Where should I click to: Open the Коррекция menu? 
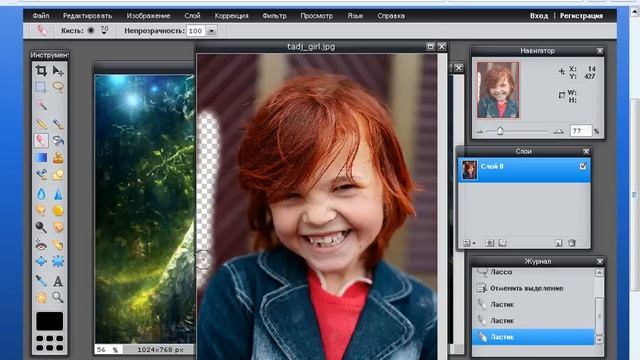coord(231,16)
